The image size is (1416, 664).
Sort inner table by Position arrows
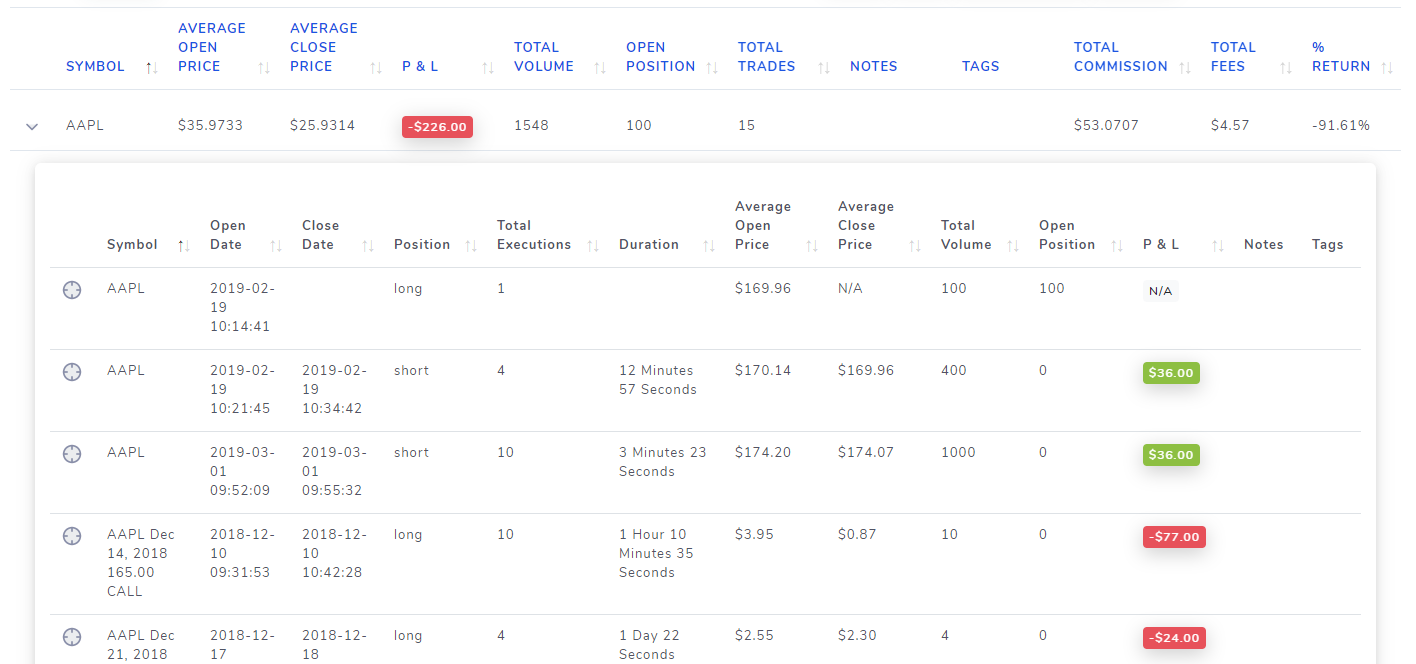tap(470, 245)
